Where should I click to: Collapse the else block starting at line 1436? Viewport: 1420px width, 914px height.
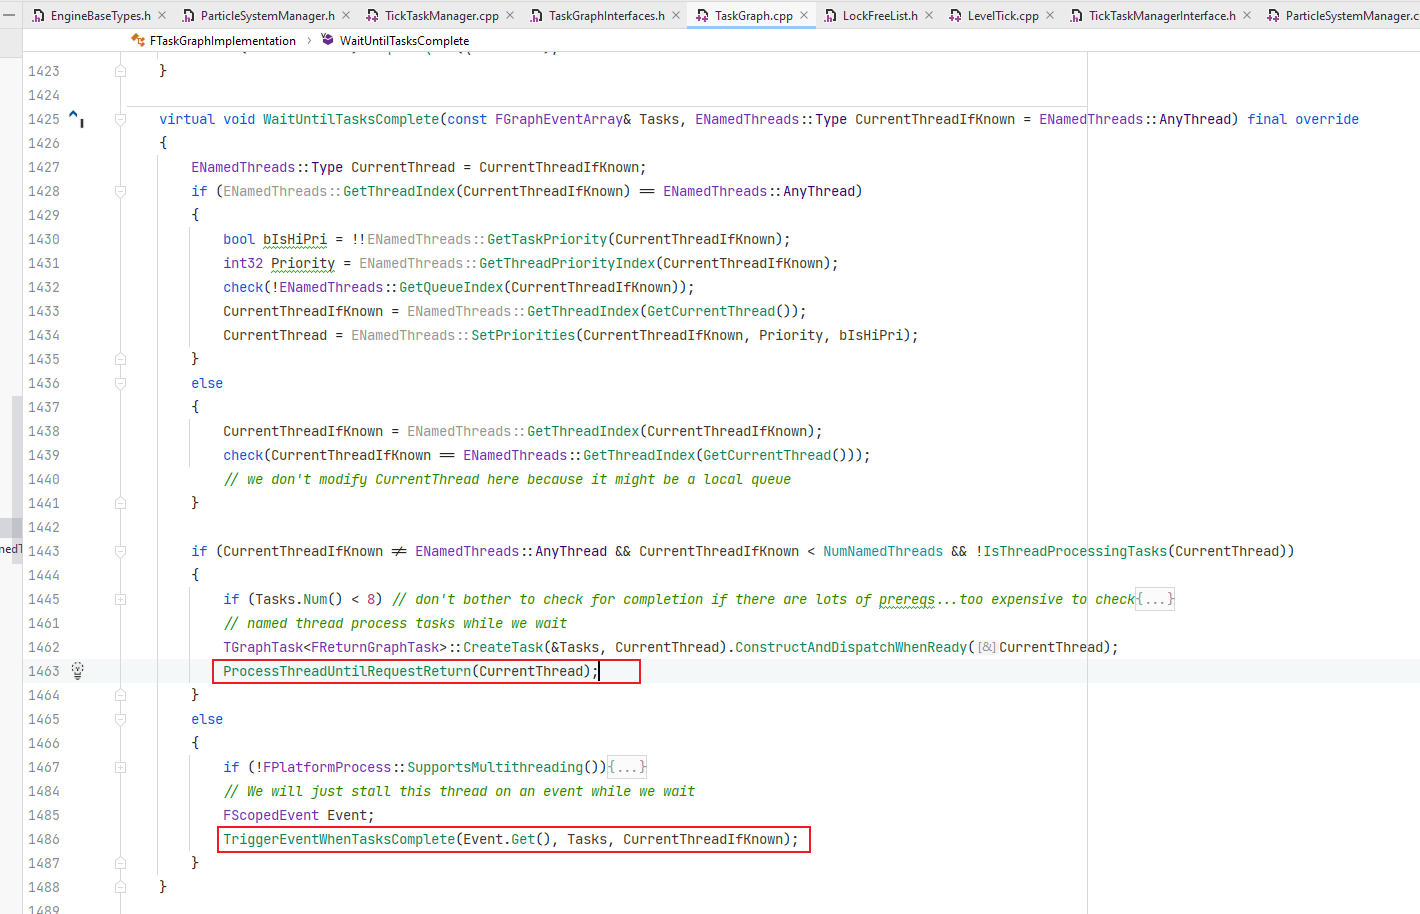pyautogui.click(x=120, y=383)
